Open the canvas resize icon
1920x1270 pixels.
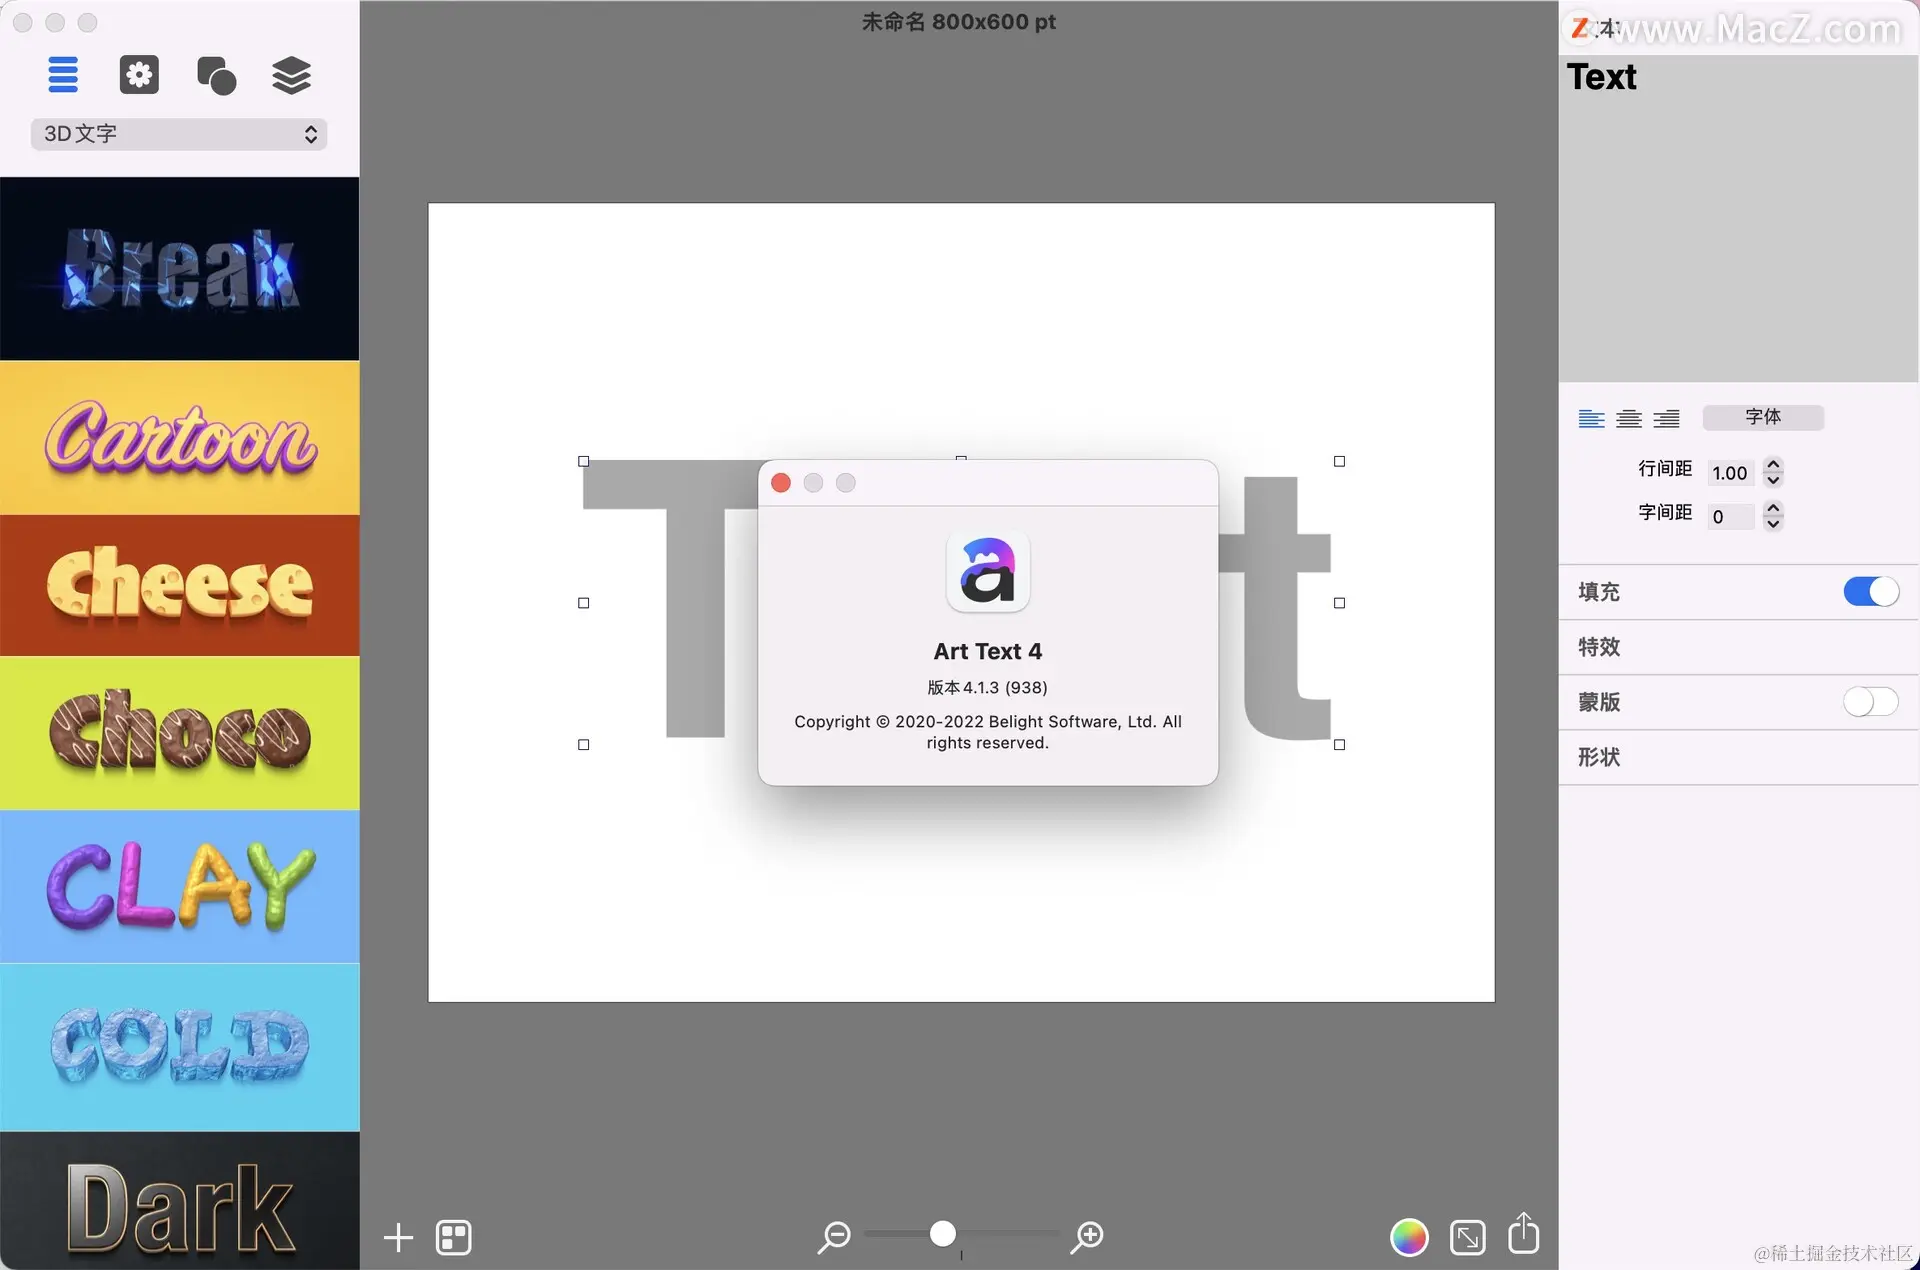tap(1467, 1237)
